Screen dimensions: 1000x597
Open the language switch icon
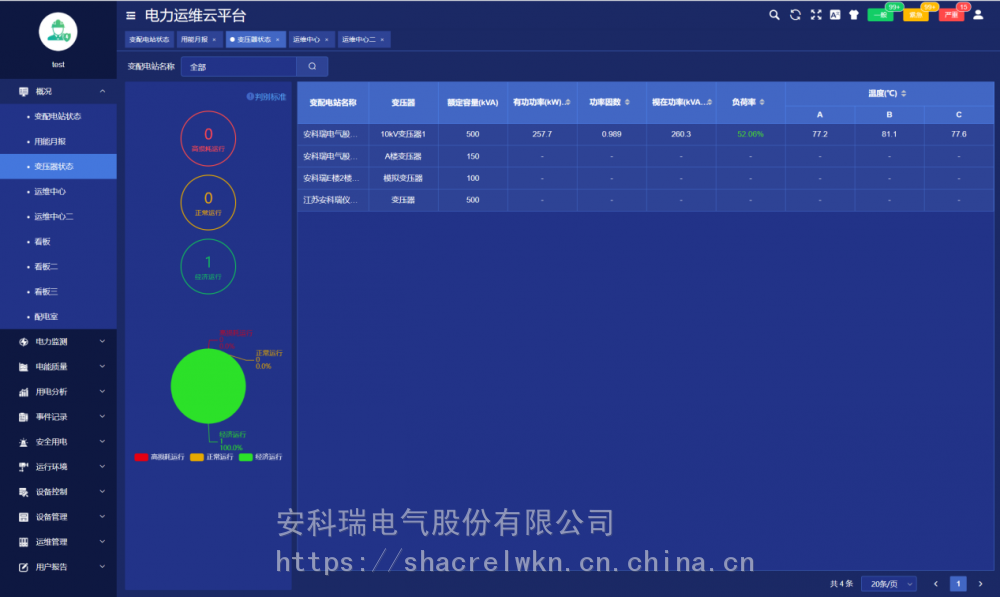(835, 15)
